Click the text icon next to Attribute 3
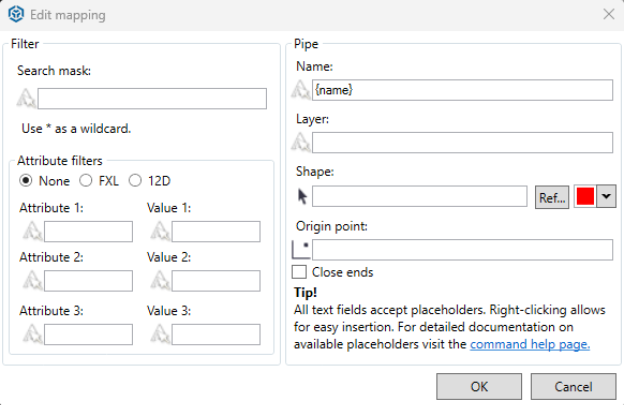This screenshot has width=624, height=405. pos(32,334)
